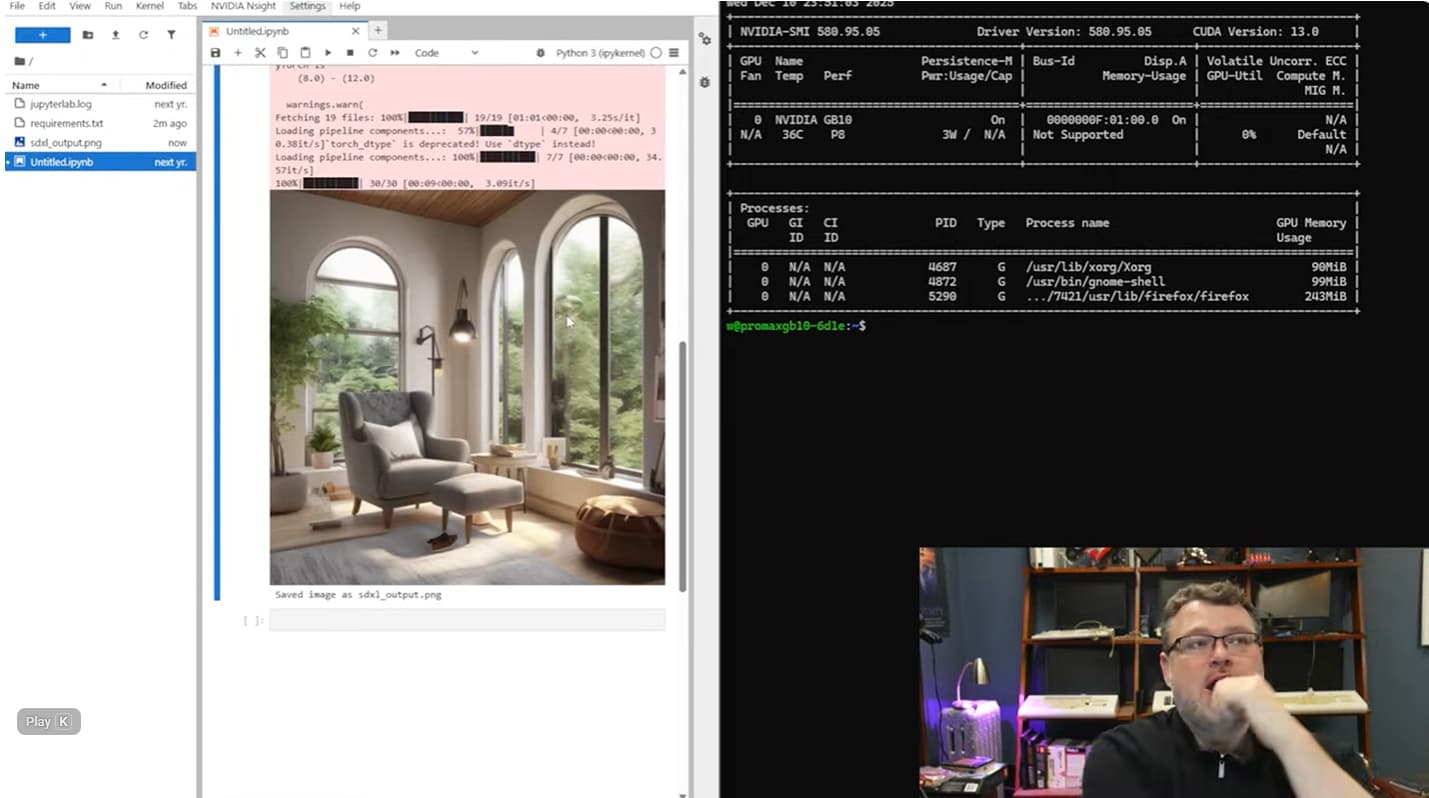This screenshot has width=1429, height=798.
Task: Open the Kernel menu
Action: click(x=149, y=6)
